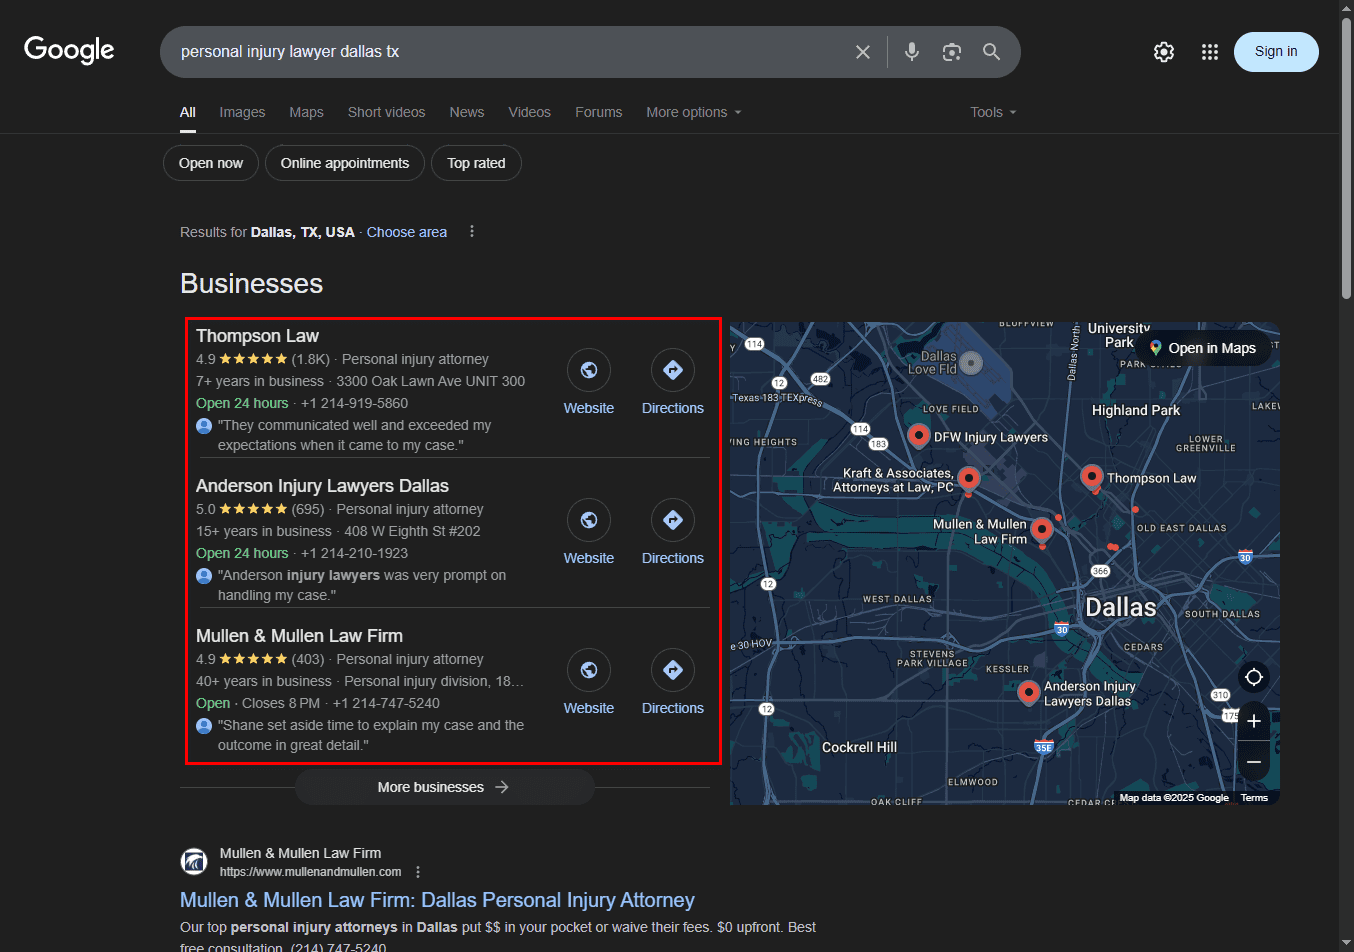Click Mullen & Mullen (403) review count

point(308,659)
